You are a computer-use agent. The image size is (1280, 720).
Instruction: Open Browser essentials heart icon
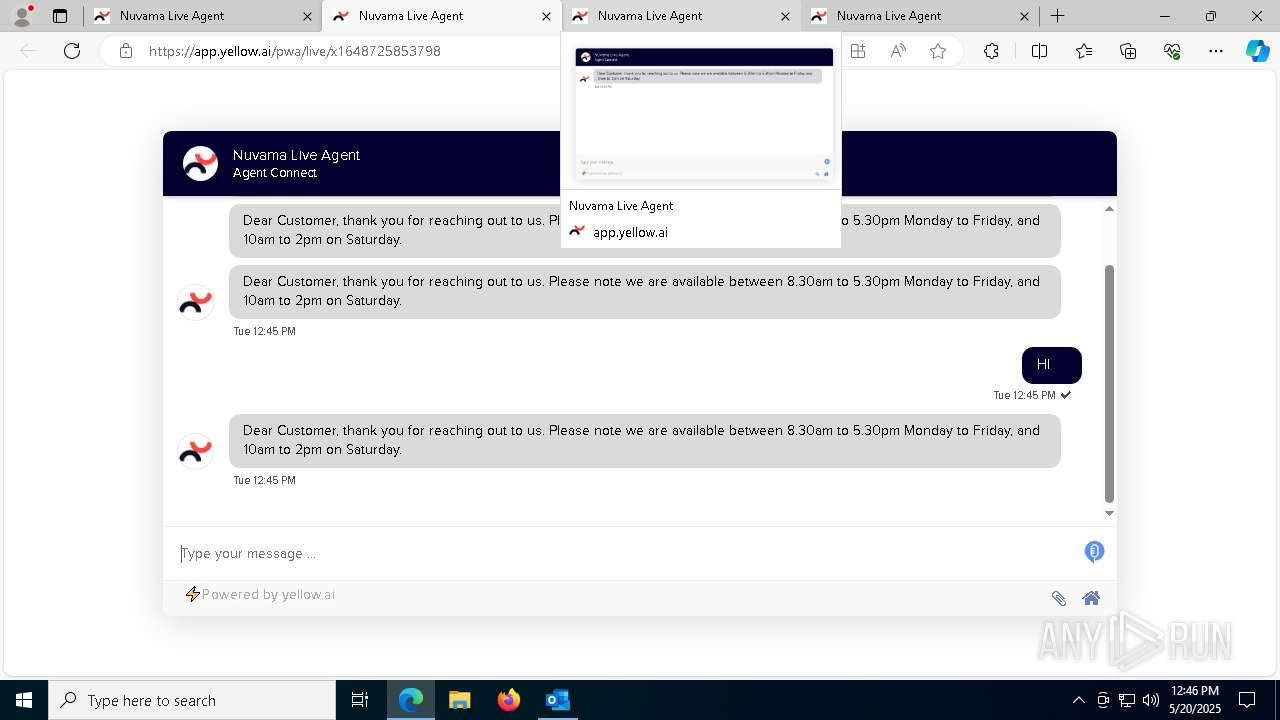click(x=1172, y=51)
